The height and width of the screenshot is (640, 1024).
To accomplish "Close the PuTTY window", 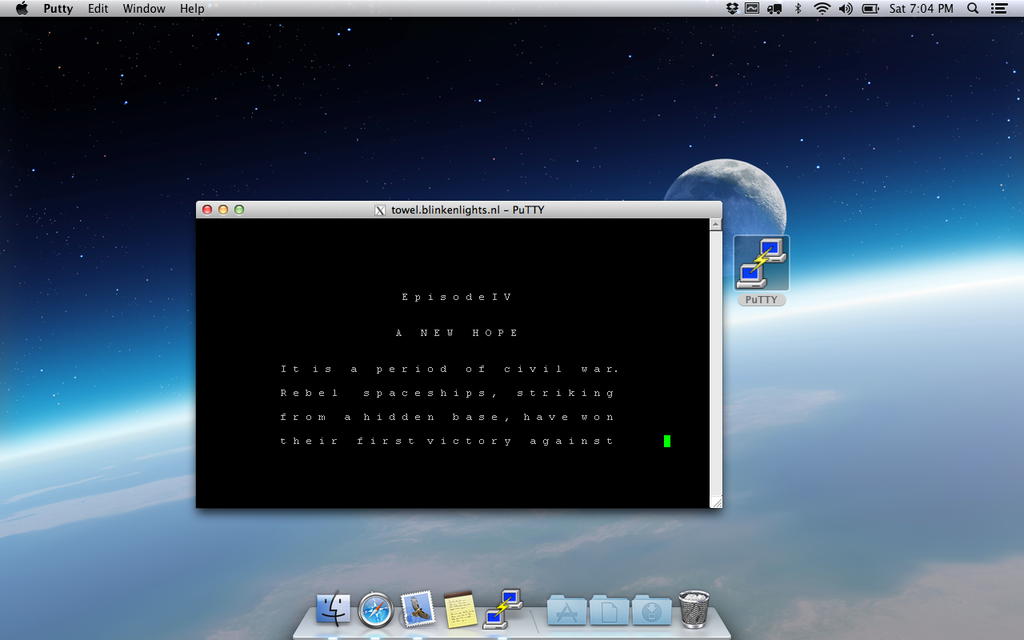I will [x=207, y=210].
